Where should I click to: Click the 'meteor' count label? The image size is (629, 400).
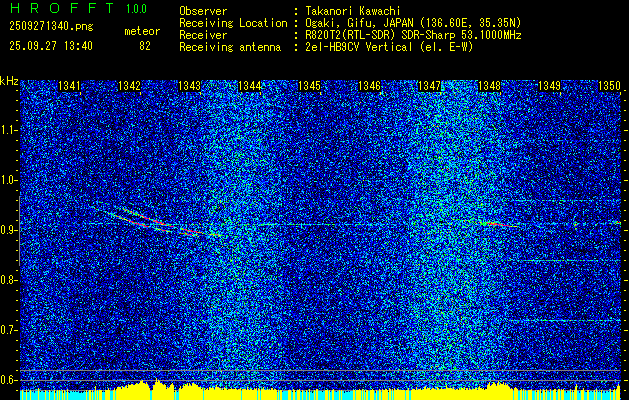142,31
